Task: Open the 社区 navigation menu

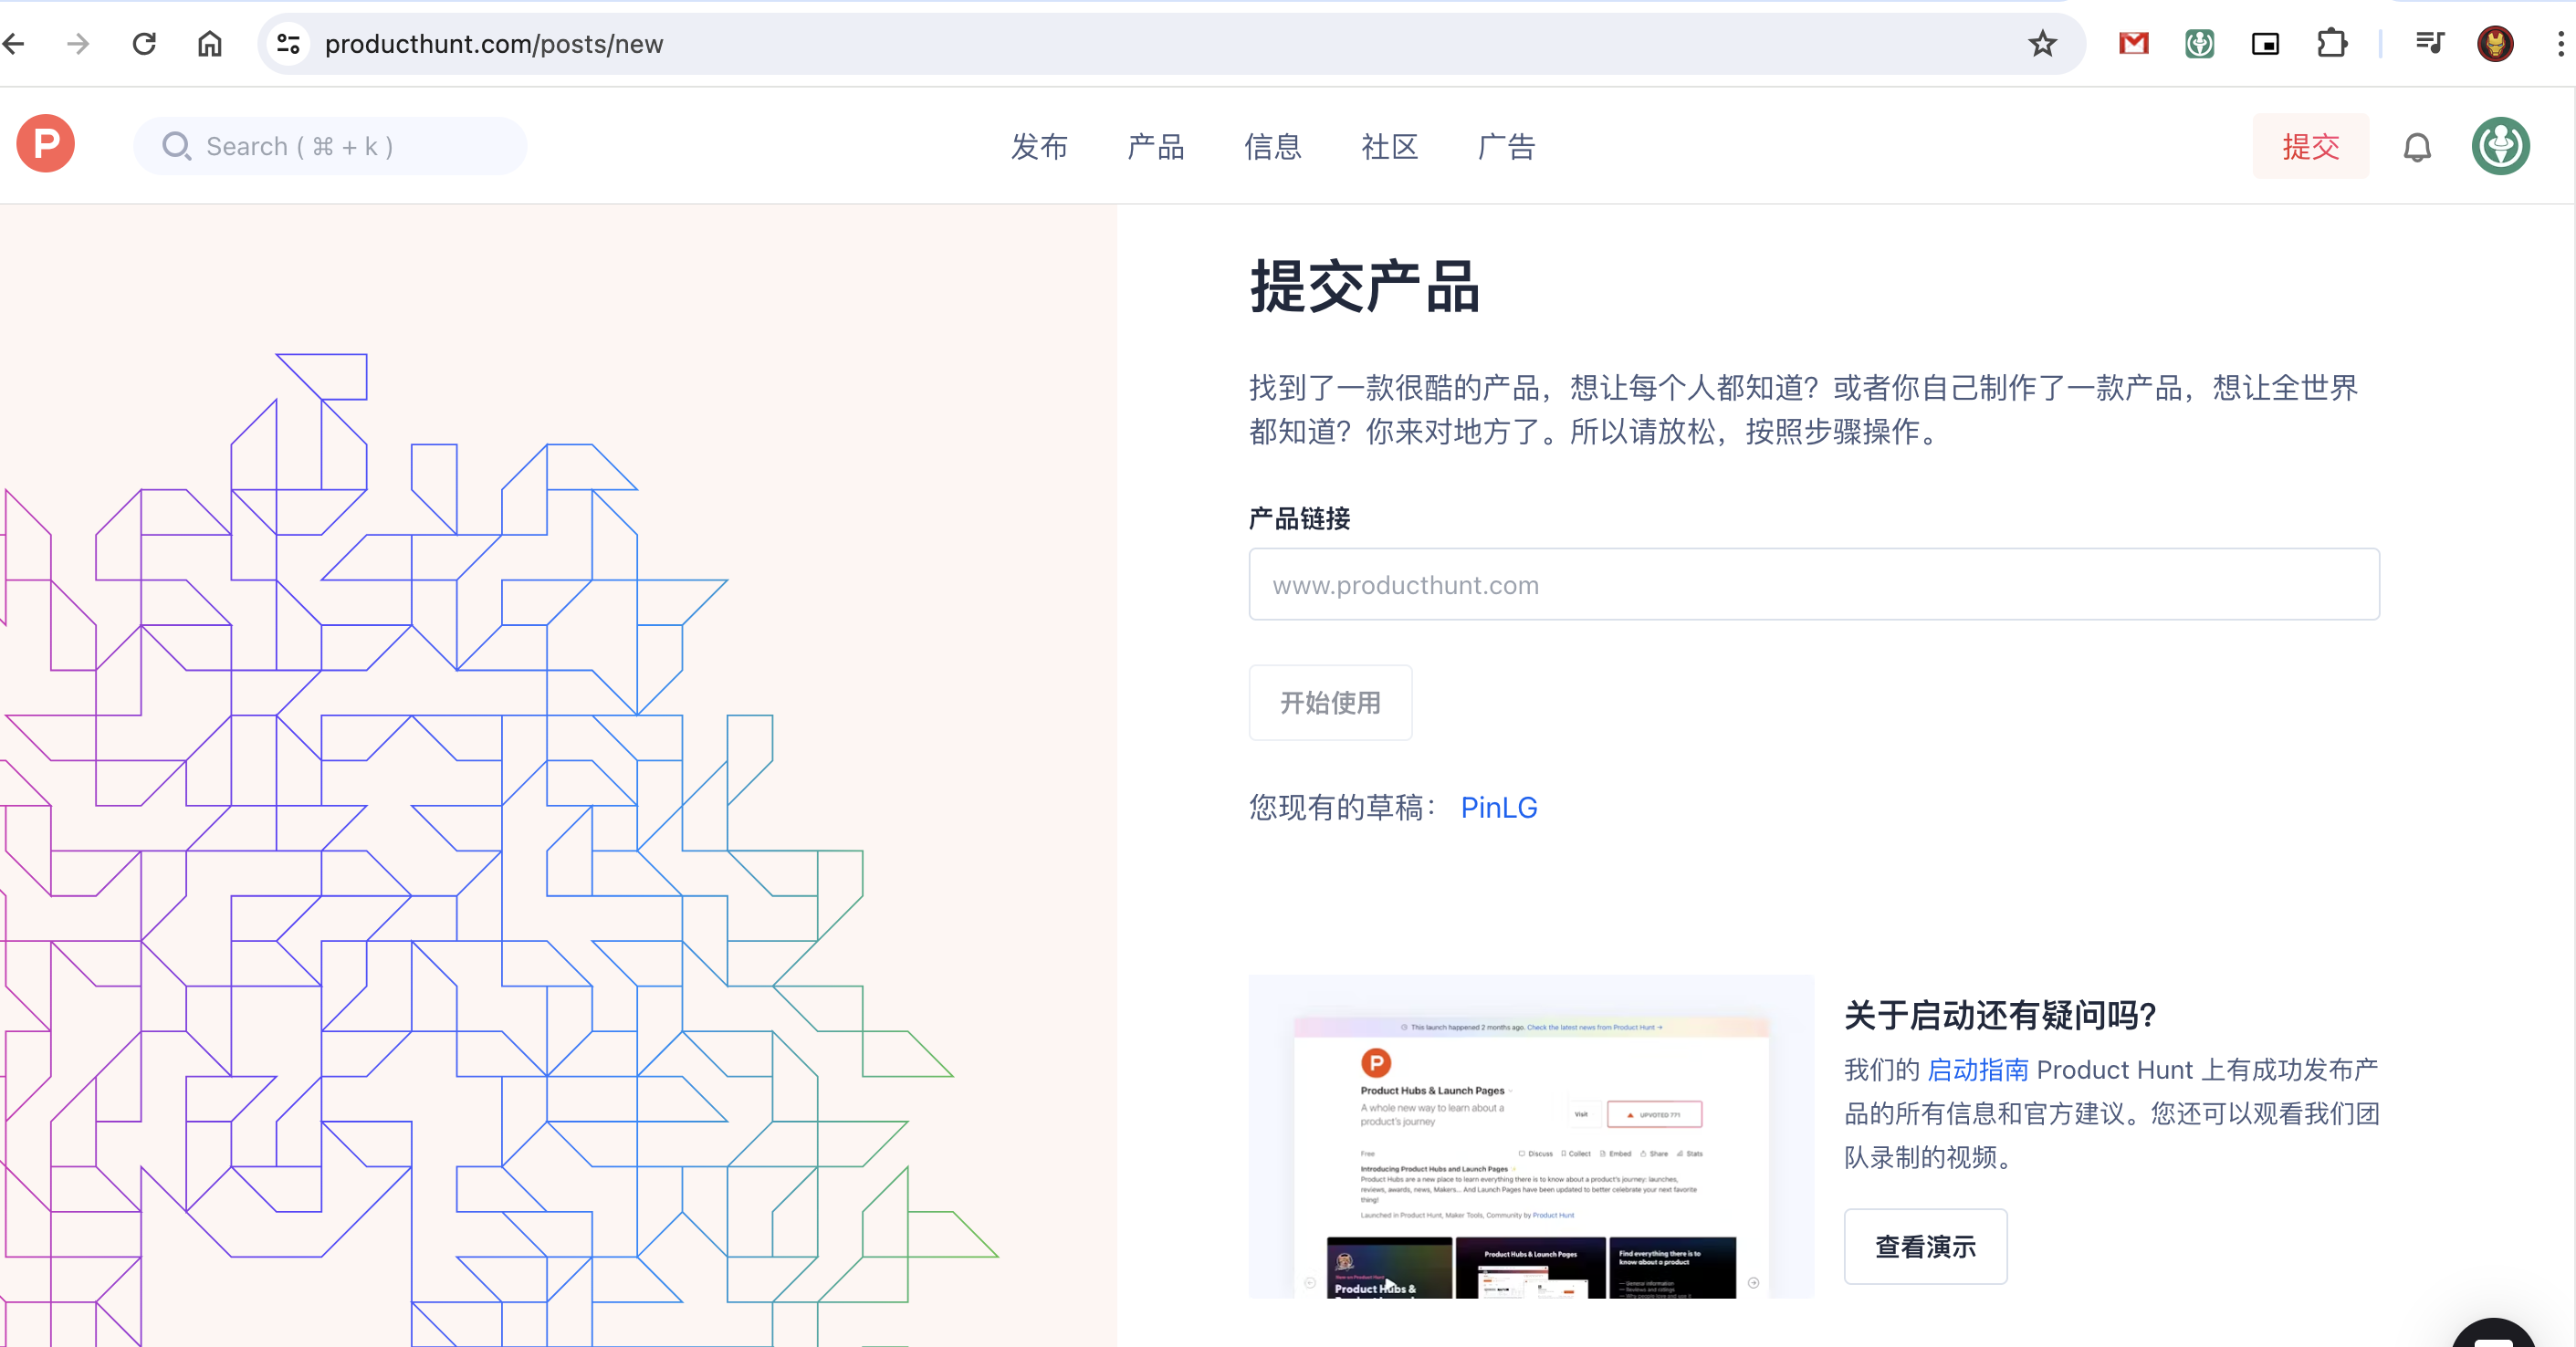Action: (x=1390, y=147)
